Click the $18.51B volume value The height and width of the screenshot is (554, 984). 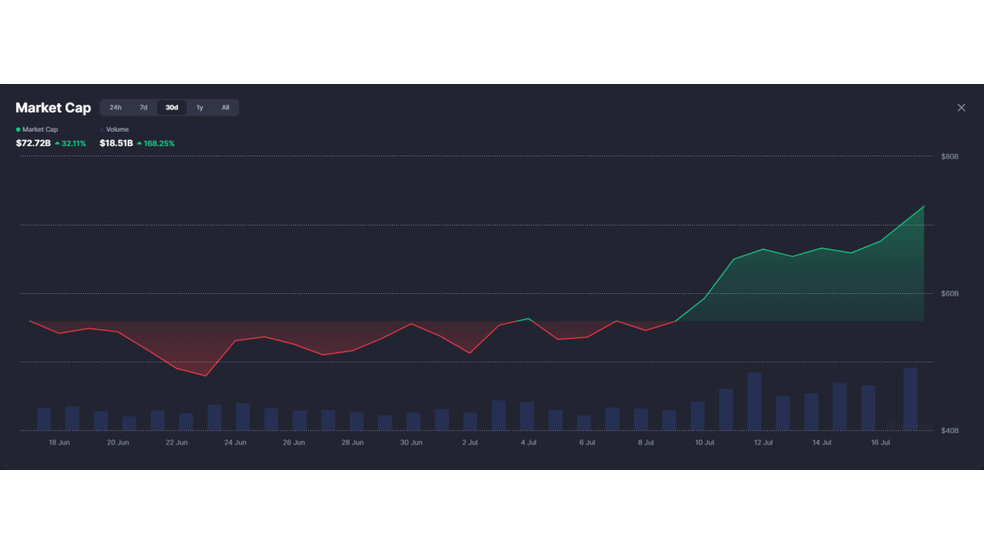tap(116, 144)
